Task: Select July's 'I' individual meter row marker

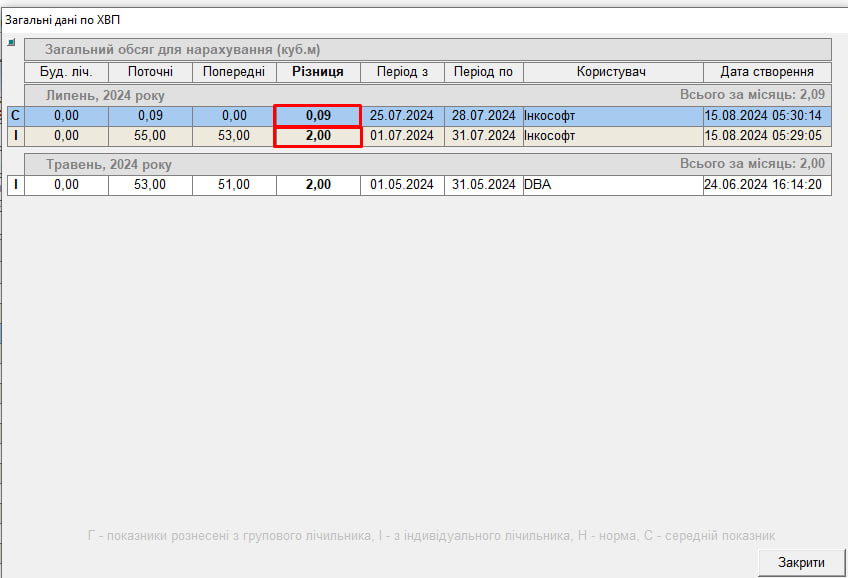Action: [15, 135]
